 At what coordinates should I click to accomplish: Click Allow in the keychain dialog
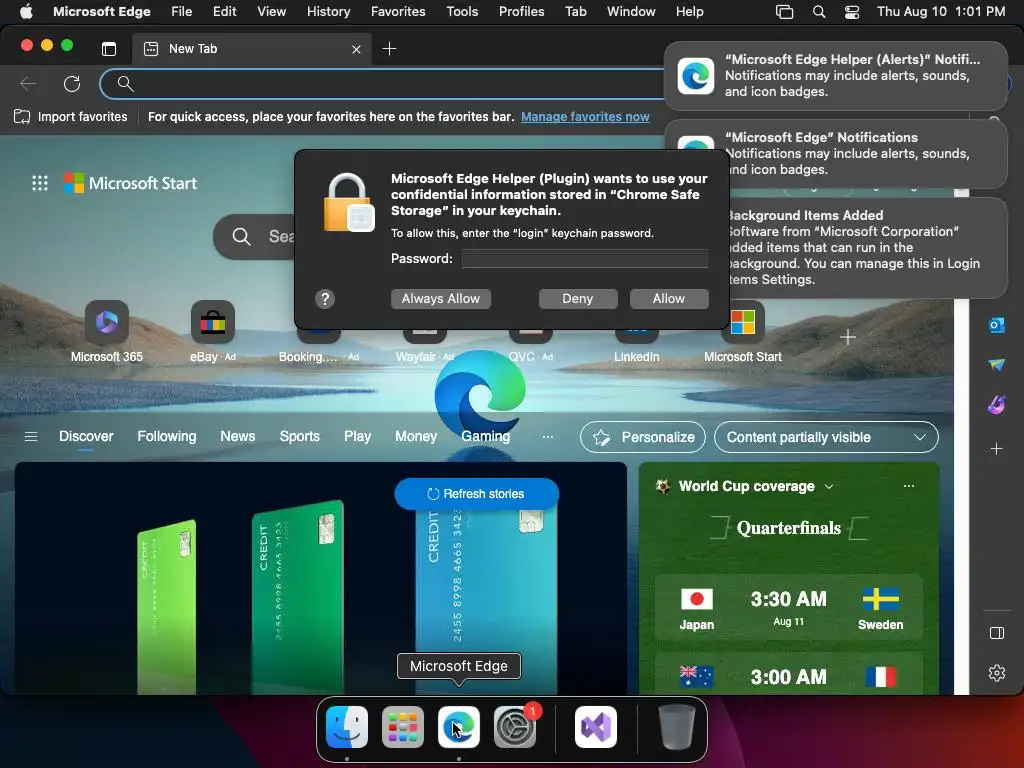(x=669, y=298)
